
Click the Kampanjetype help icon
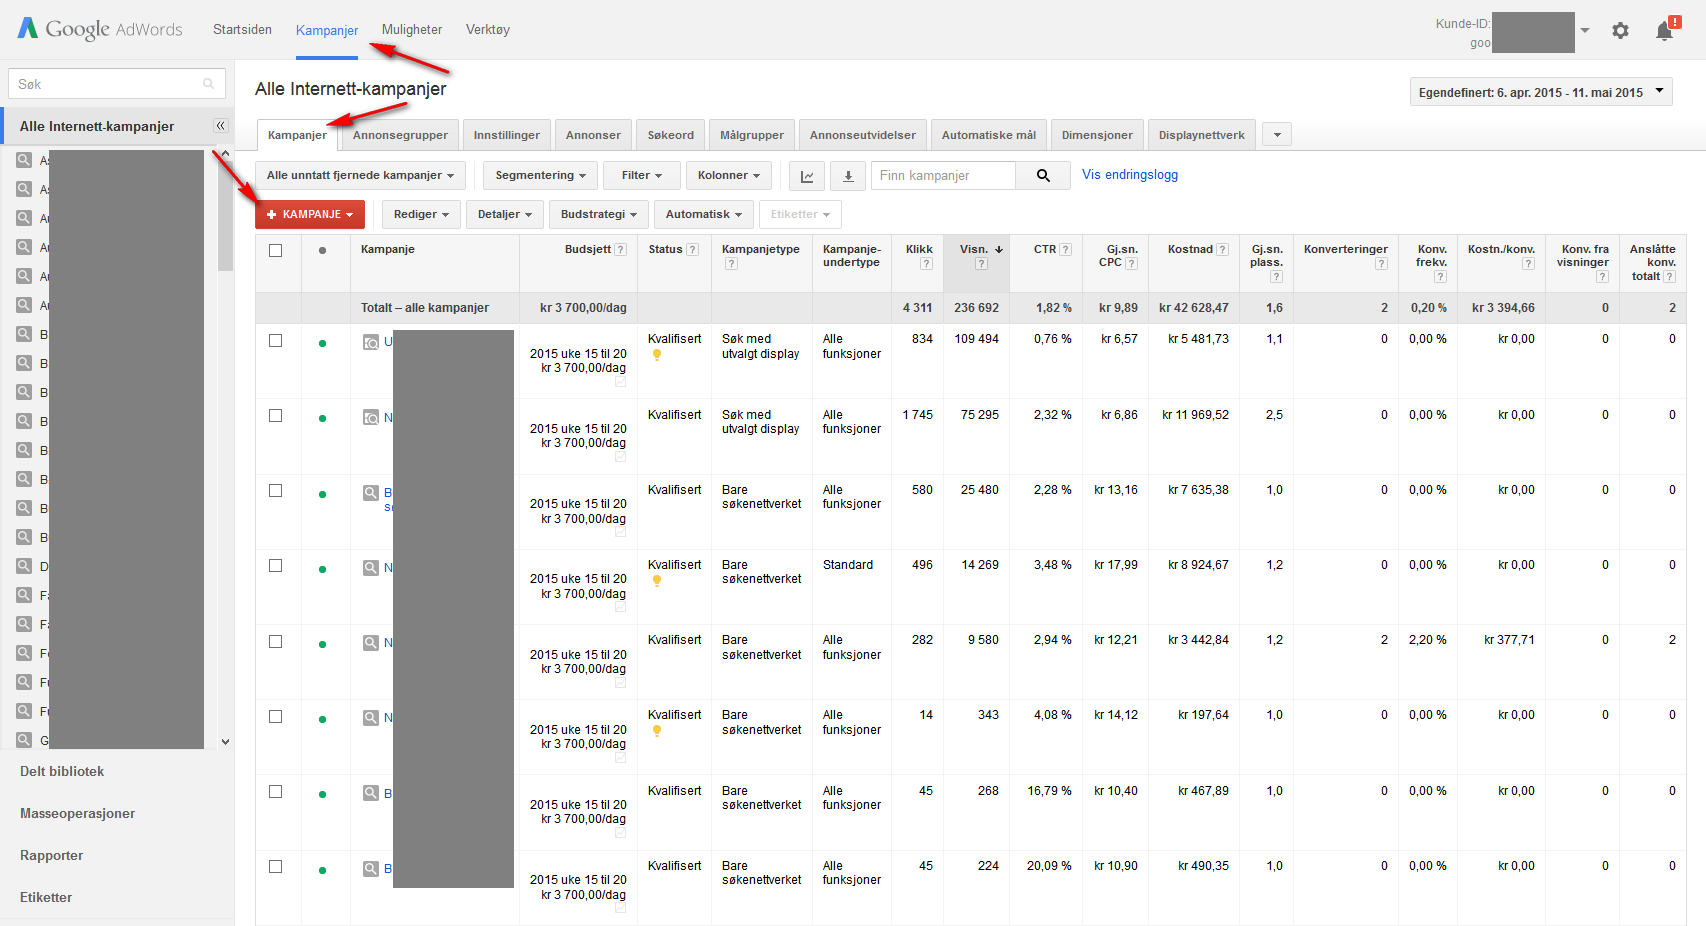pyautogui.click(x=731, y=264)
